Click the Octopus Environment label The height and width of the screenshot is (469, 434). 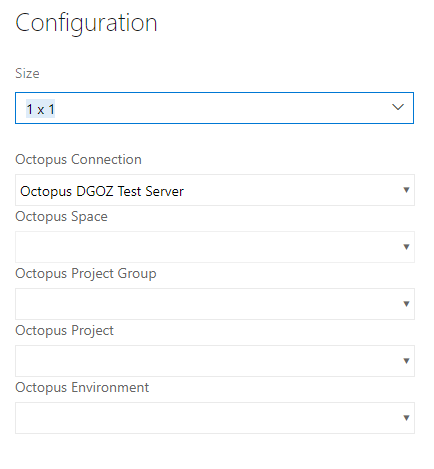pyautogui.click(x=82, y=388)
